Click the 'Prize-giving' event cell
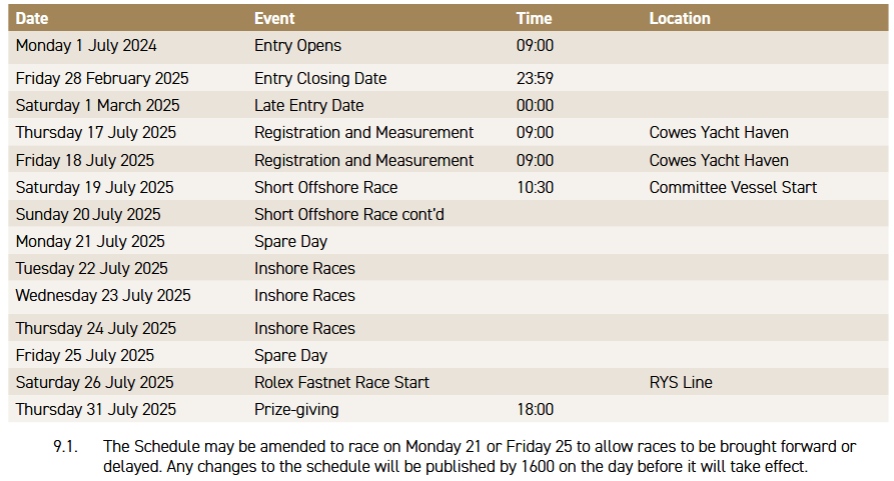Viewport: 894px width, 481px height. coord(296,410)
